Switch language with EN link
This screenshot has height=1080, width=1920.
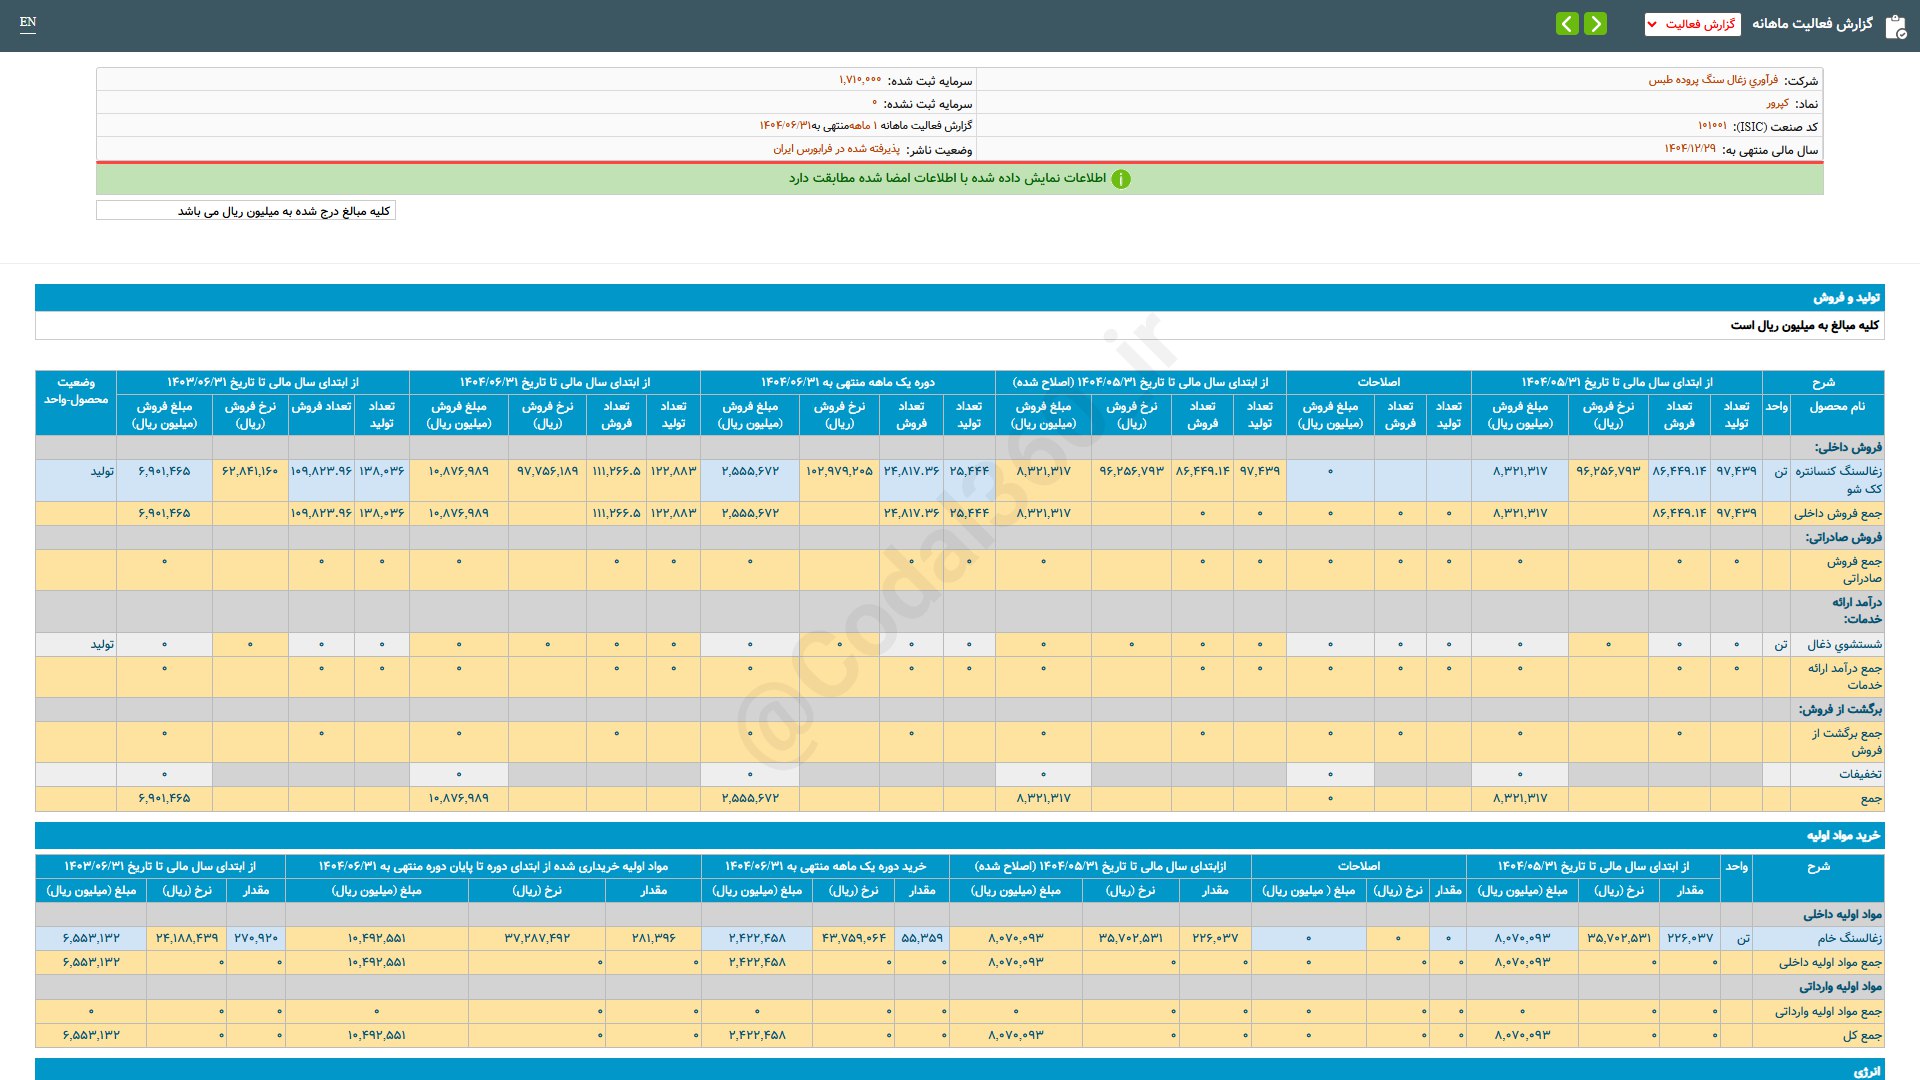[28, 22]
